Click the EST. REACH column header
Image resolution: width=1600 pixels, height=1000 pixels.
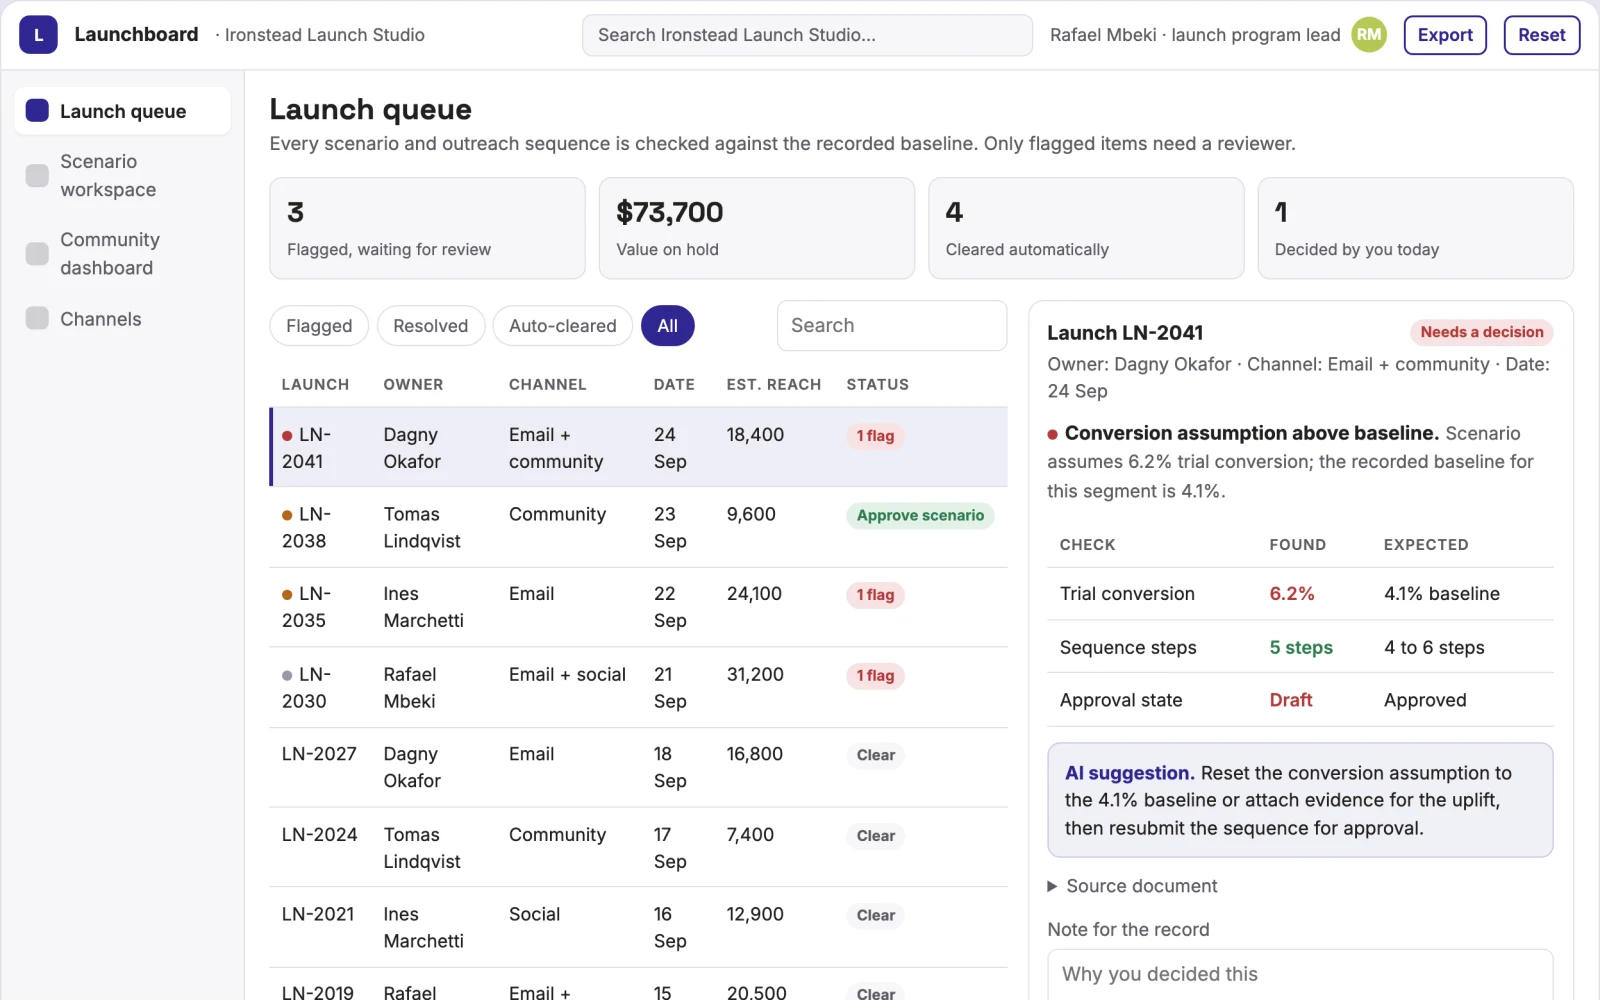point(774,384)
